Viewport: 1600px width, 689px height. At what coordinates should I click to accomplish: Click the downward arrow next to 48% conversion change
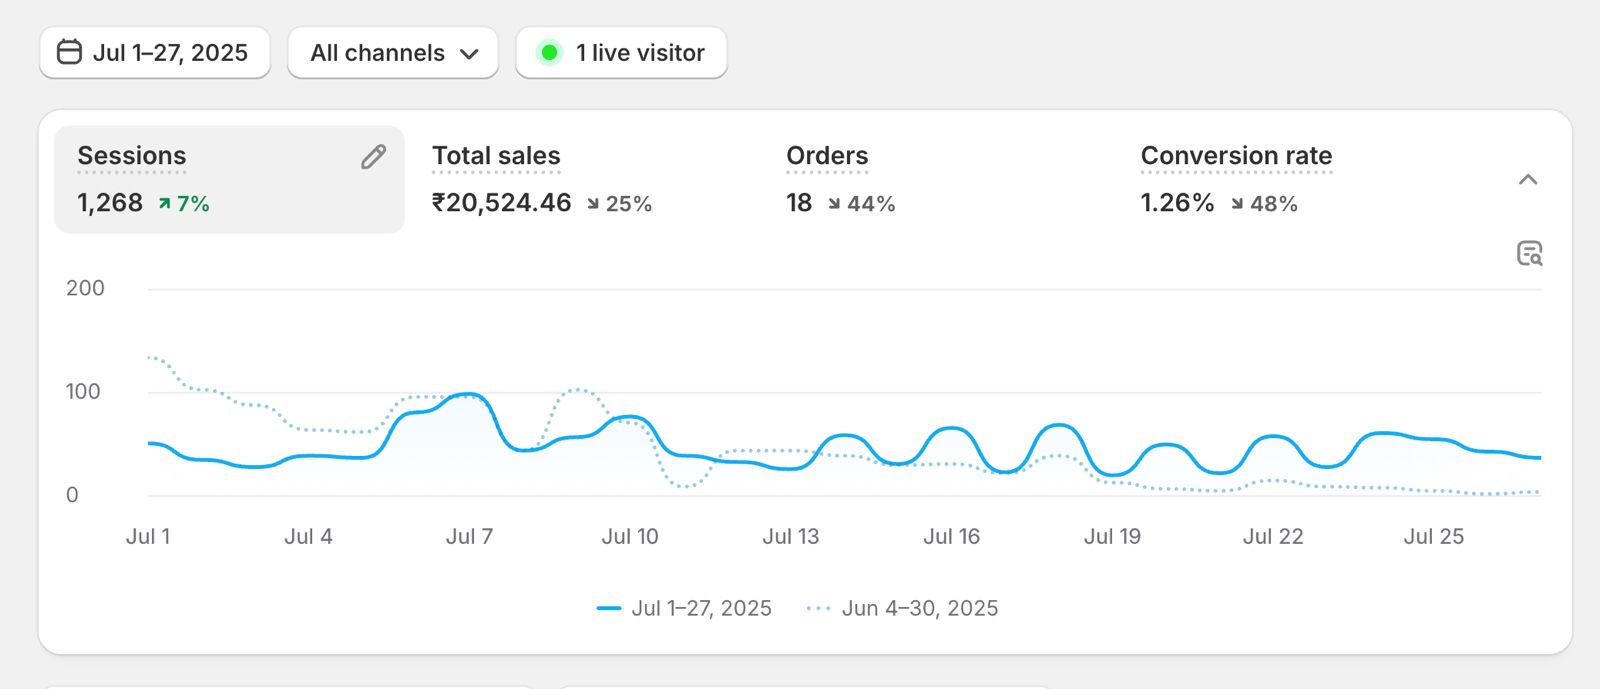click(x=1237, y=204)
